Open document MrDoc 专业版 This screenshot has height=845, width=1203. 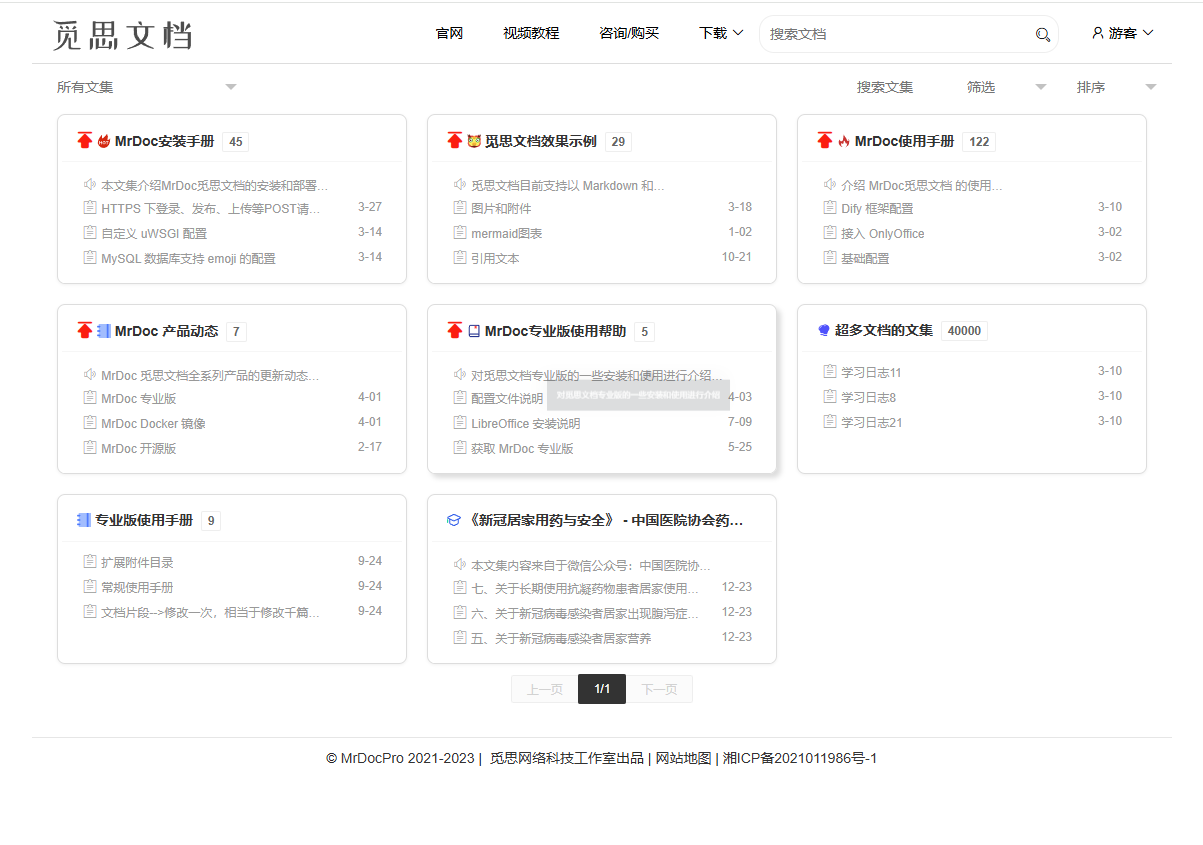pos(138,398)
